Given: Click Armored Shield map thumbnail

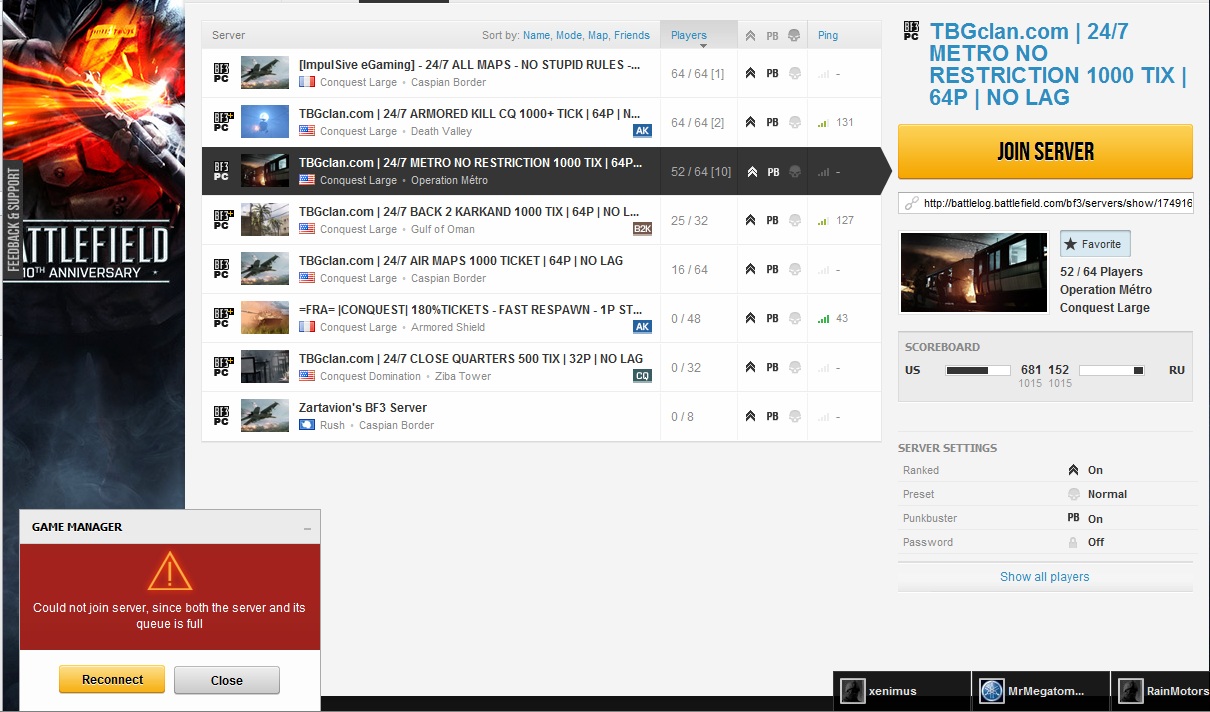Looking at the screenshot, I should [x=265, y=318].
